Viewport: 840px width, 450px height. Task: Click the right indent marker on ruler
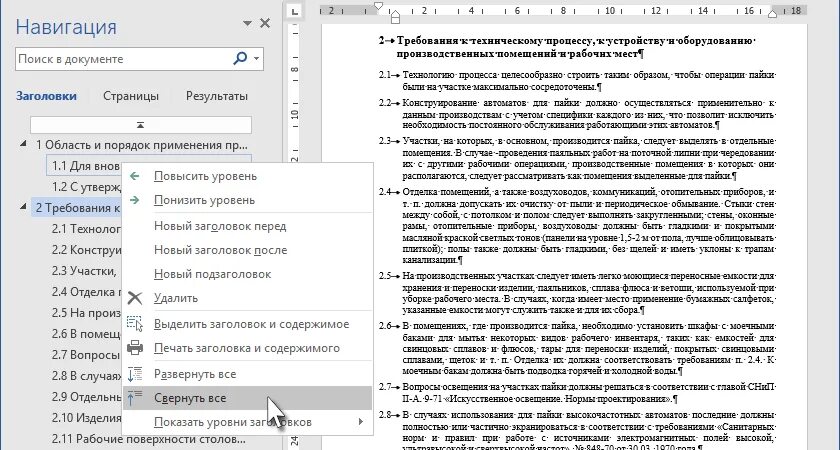point(772,13)
